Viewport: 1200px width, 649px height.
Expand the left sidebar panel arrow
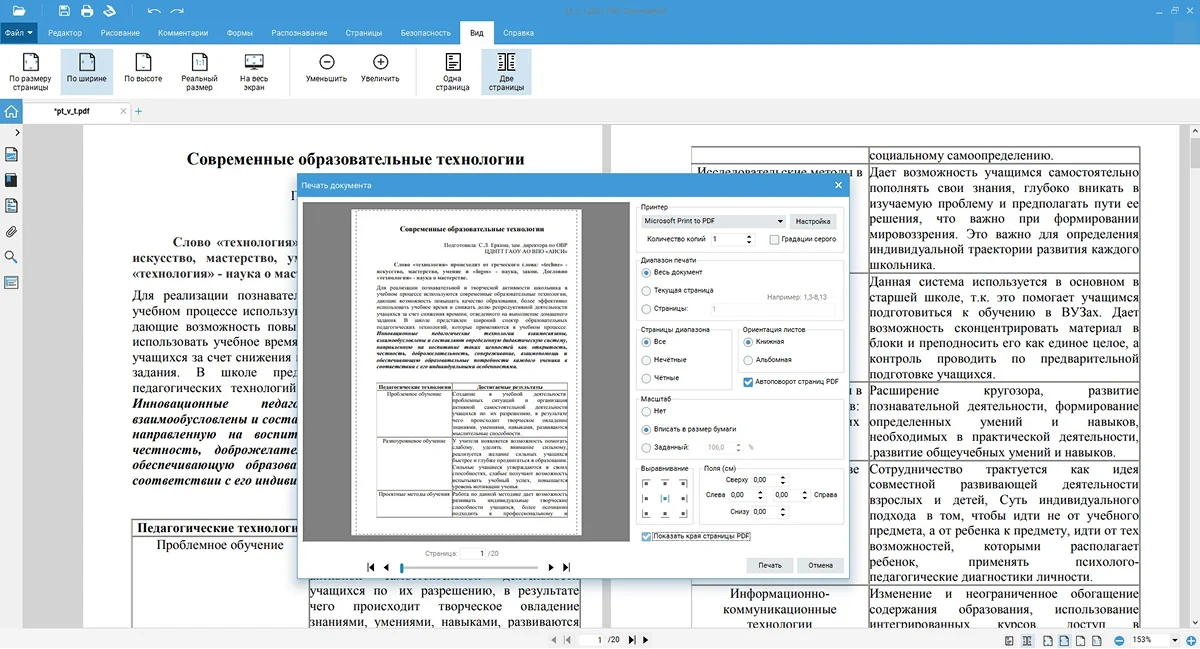16,132
